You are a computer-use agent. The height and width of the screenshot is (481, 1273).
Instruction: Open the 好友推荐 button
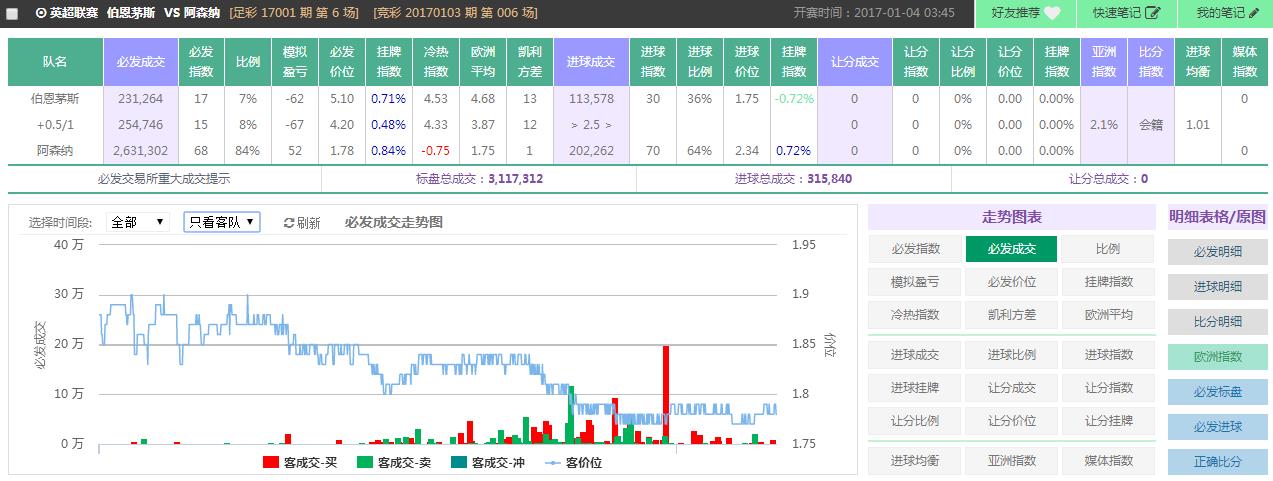pos(1026,13)
